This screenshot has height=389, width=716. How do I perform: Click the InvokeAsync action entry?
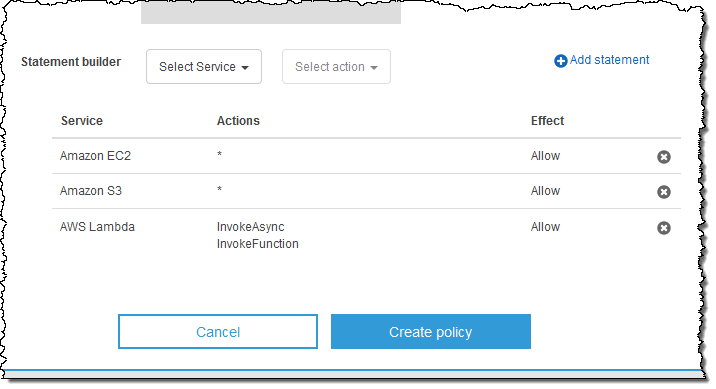(x=250, y=227)
